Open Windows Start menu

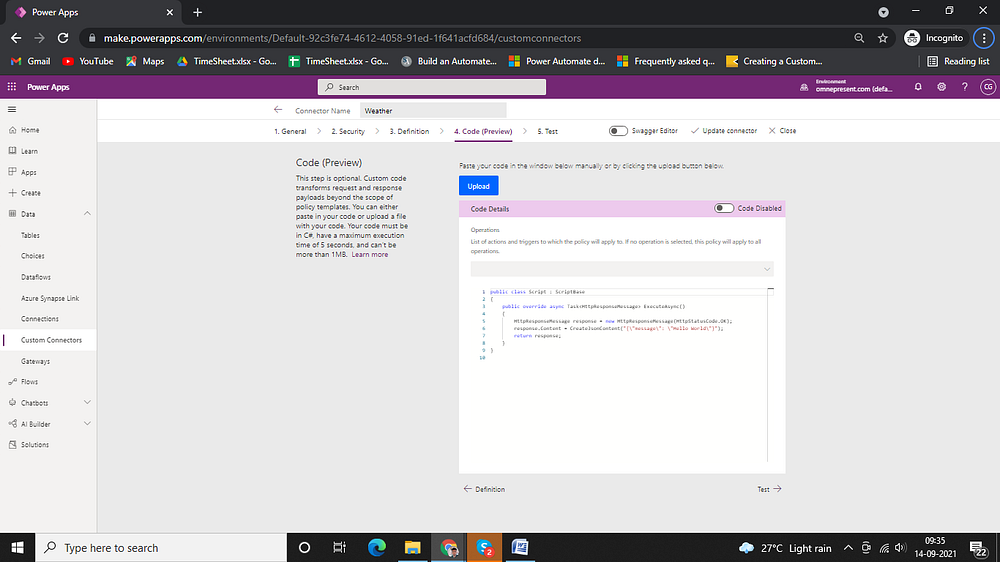tap(17, 548)
